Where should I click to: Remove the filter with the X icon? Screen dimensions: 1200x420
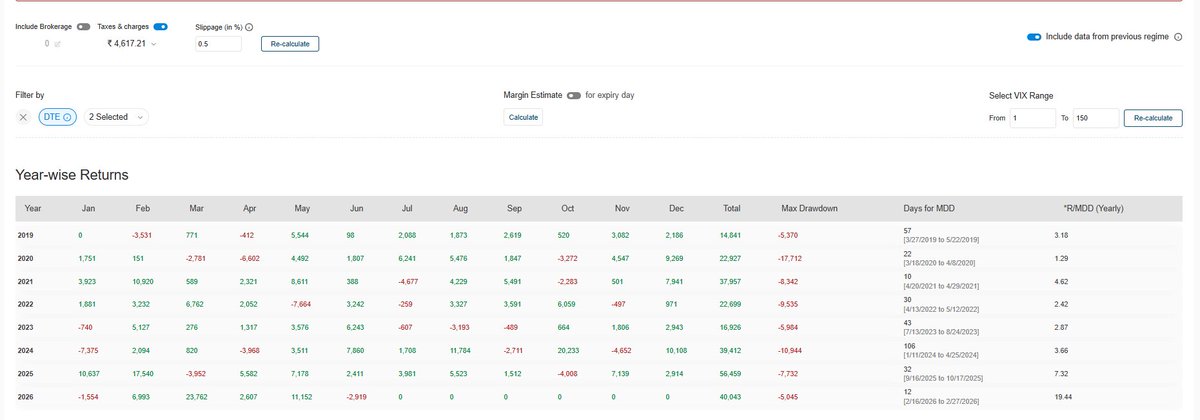(24, 117)
